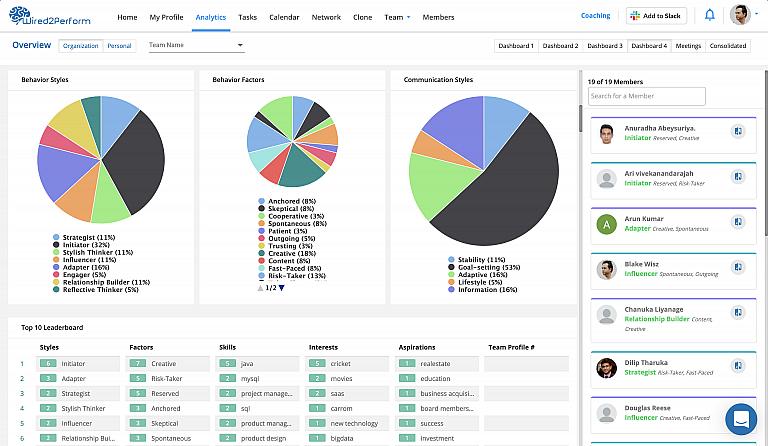Click Risk-Taker in Factors leaderboard
768x446 pixels.
click(168, 378)
